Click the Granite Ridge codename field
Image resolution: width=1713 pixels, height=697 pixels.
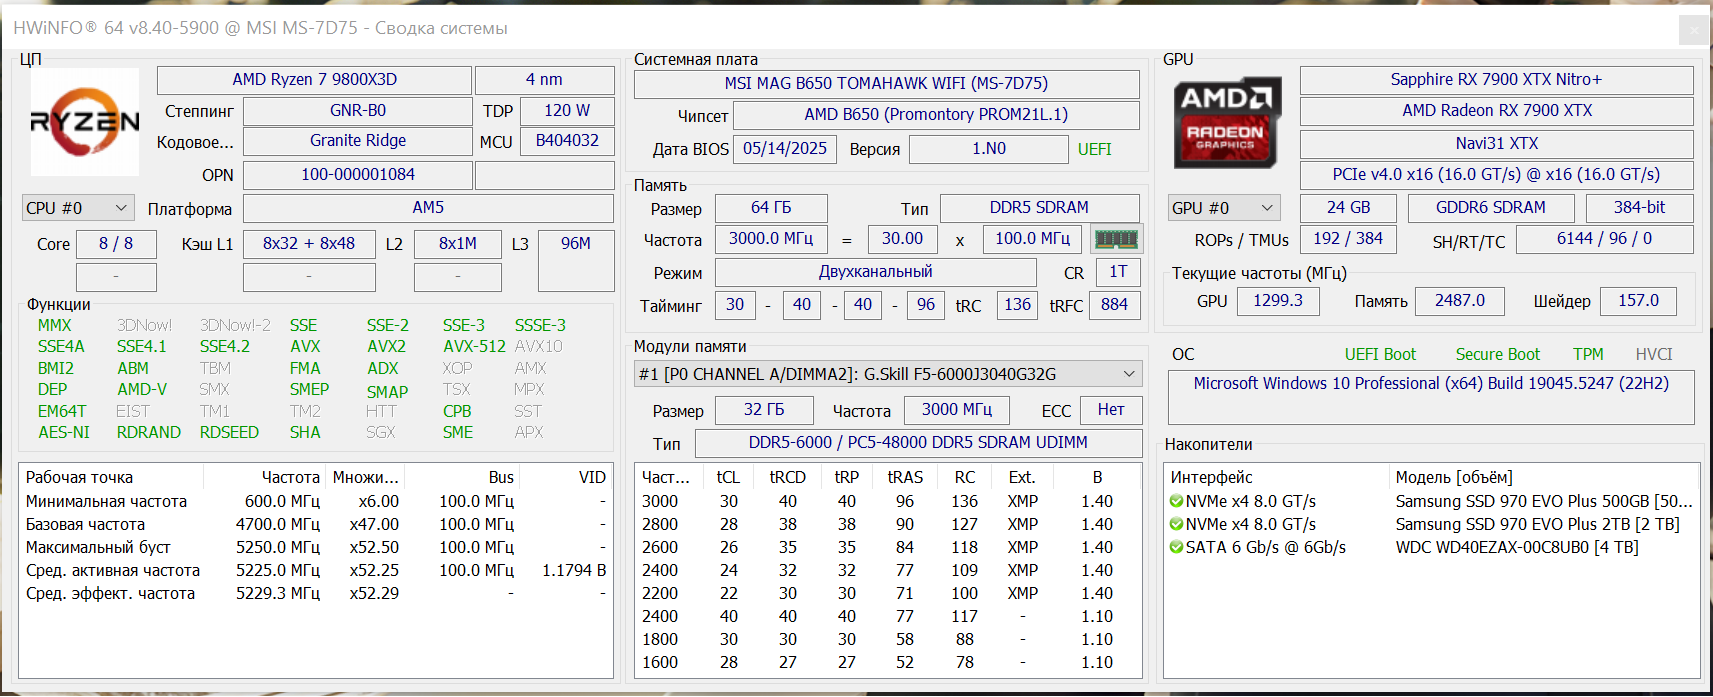[x=357, y=141]
